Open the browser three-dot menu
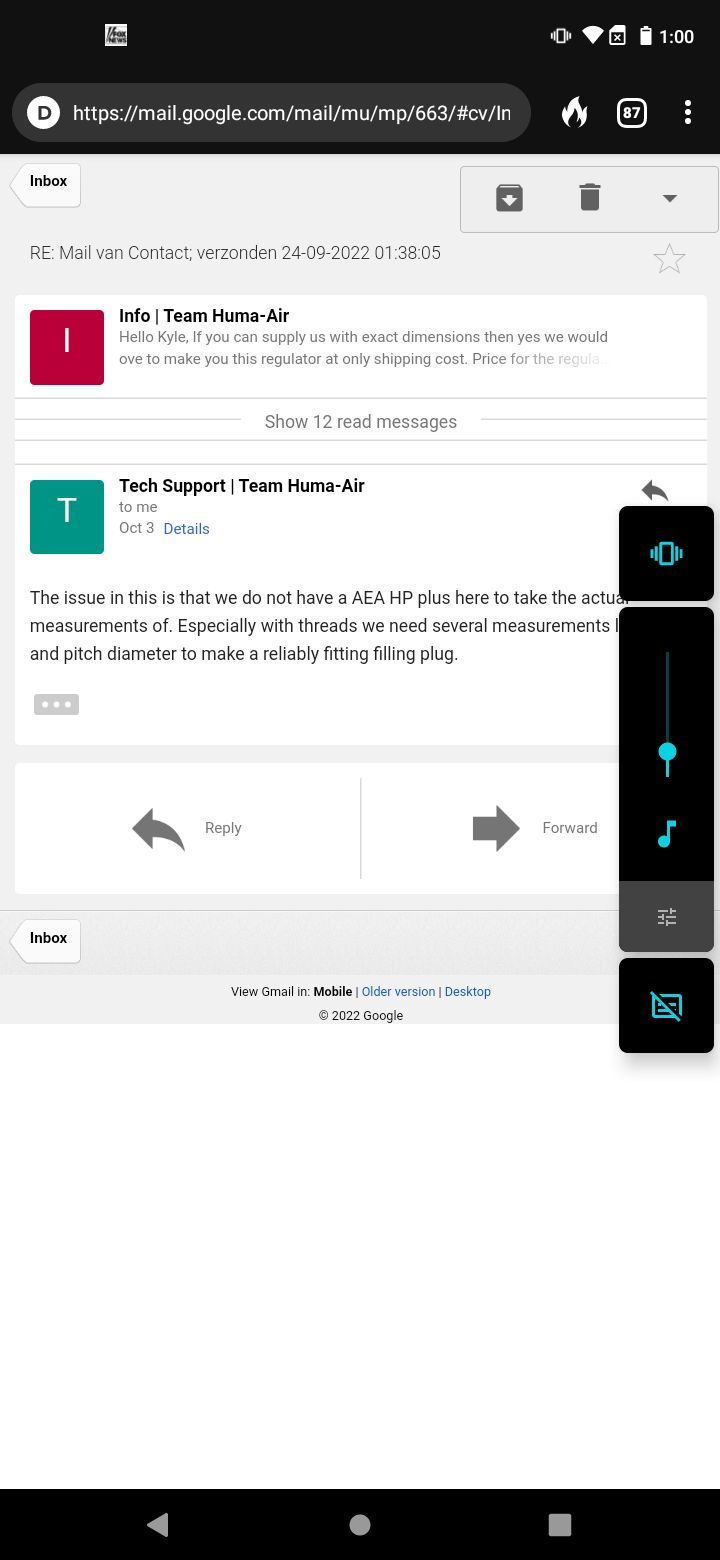The width and height of the screenshot is (720, 1560). pos(688,113)
